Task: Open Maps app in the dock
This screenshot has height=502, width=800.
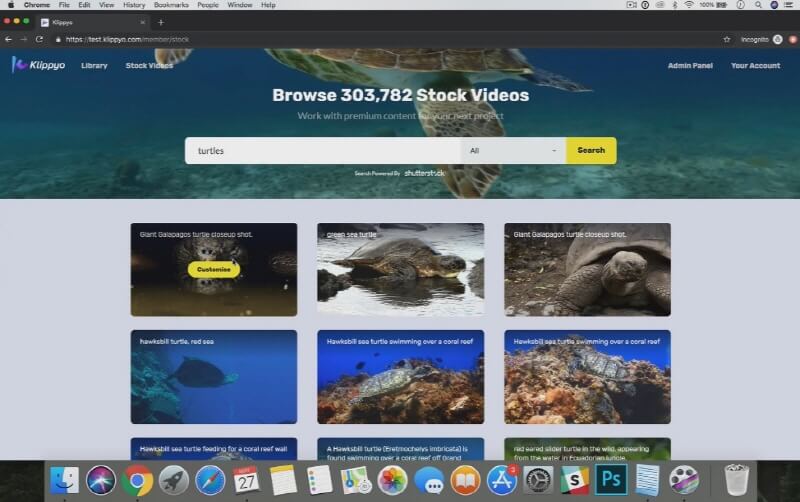Action: 356,480
